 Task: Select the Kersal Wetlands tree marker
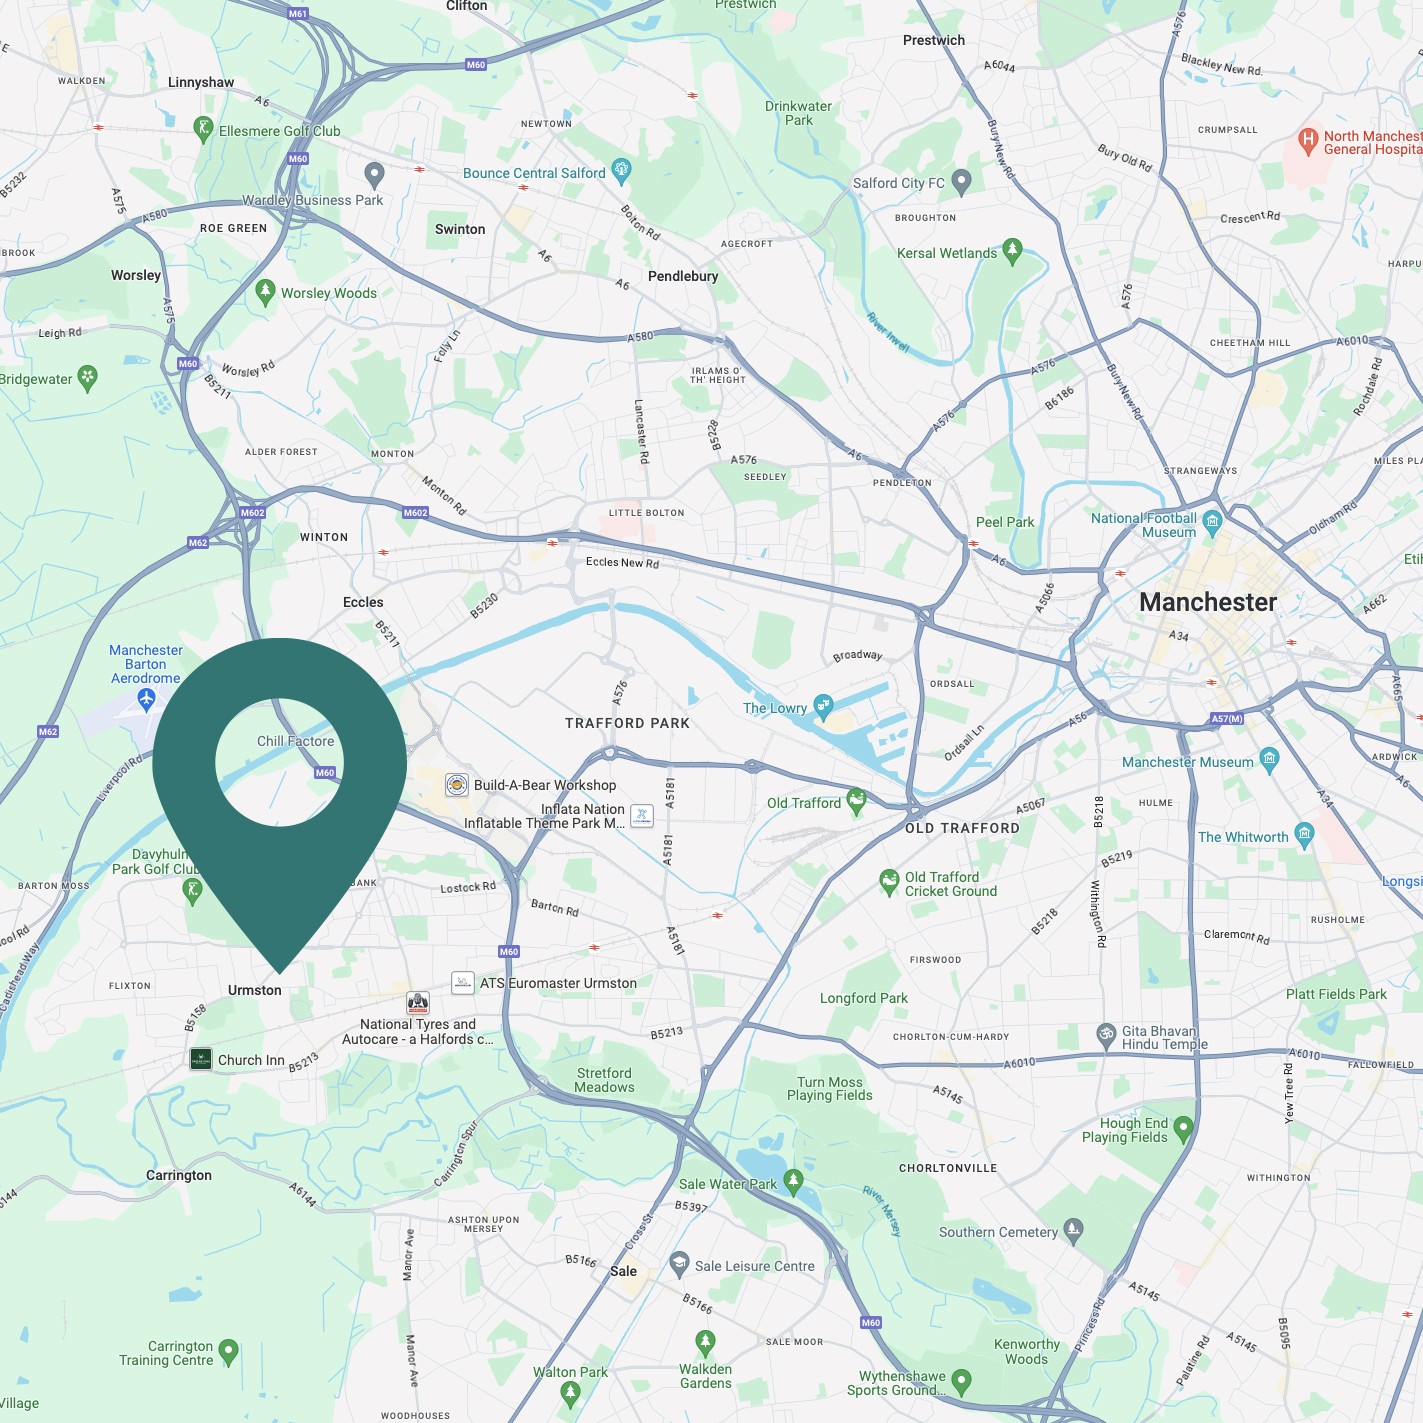point(1012,251)
